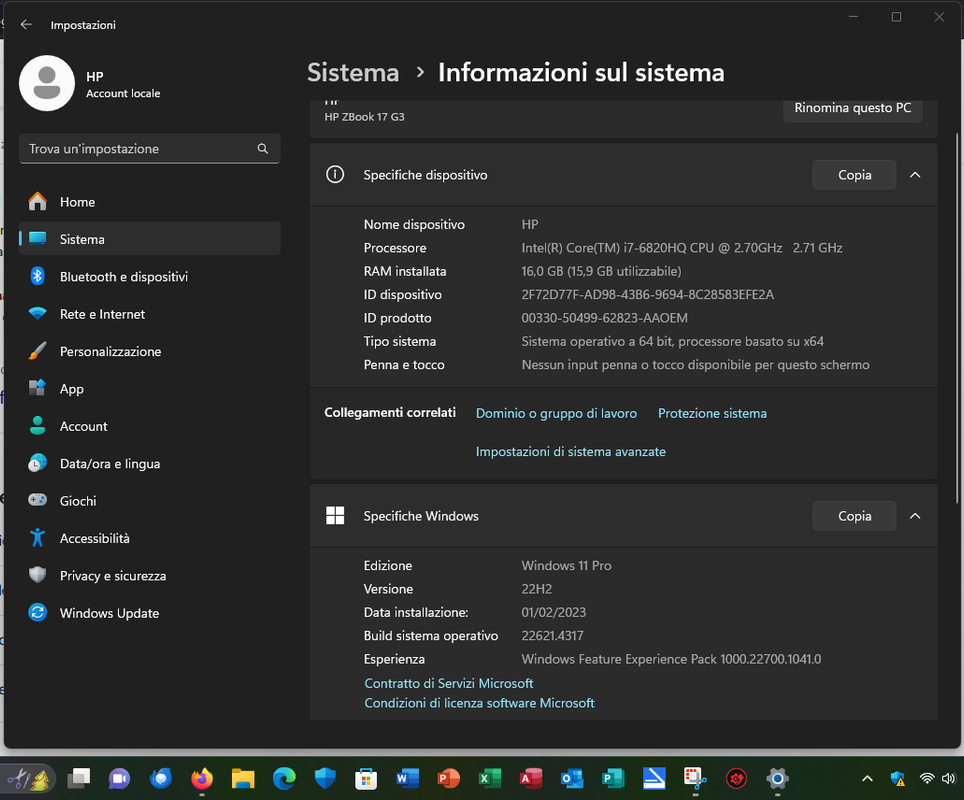This screenshot has height=800, width=964.
Task: Collapse the Specifiche dispositivo section
Action: coord(915,175)
